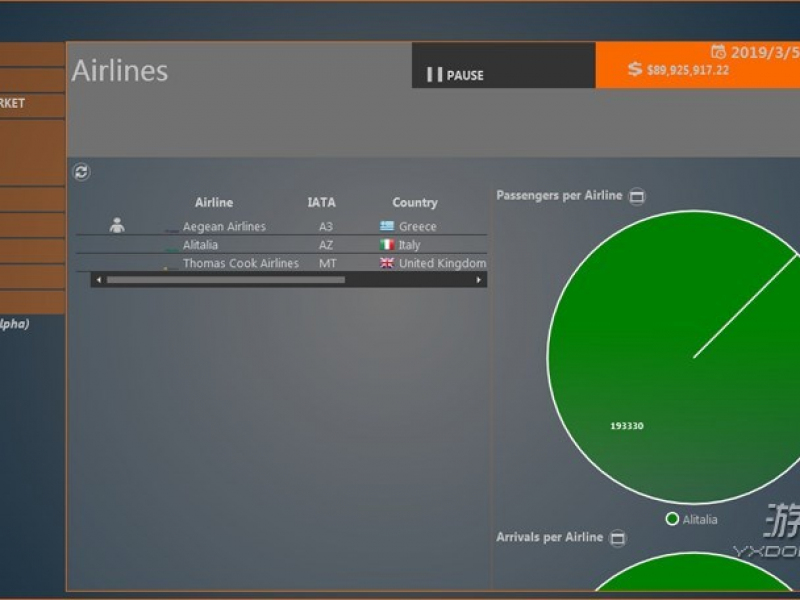Click the table scrollbar's right arrow
The width and height of the screenshot is (800, 600).
click(481, 280)
